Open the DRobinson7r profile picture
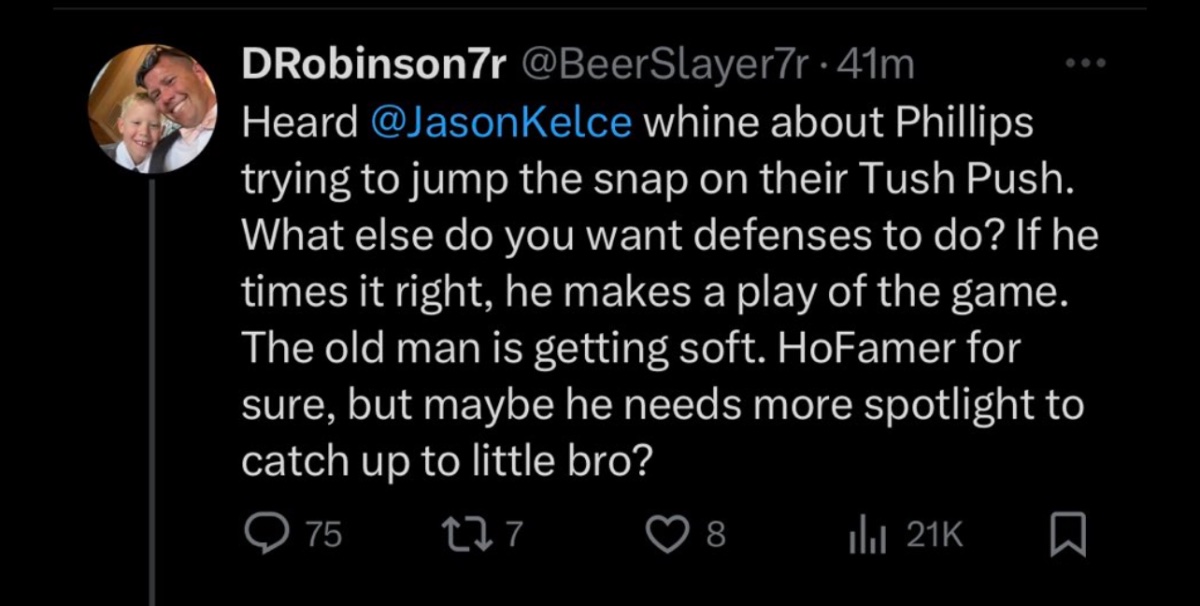Viewport: 1200px width, 606px height. pyautogui.click(x=151, y=108)
